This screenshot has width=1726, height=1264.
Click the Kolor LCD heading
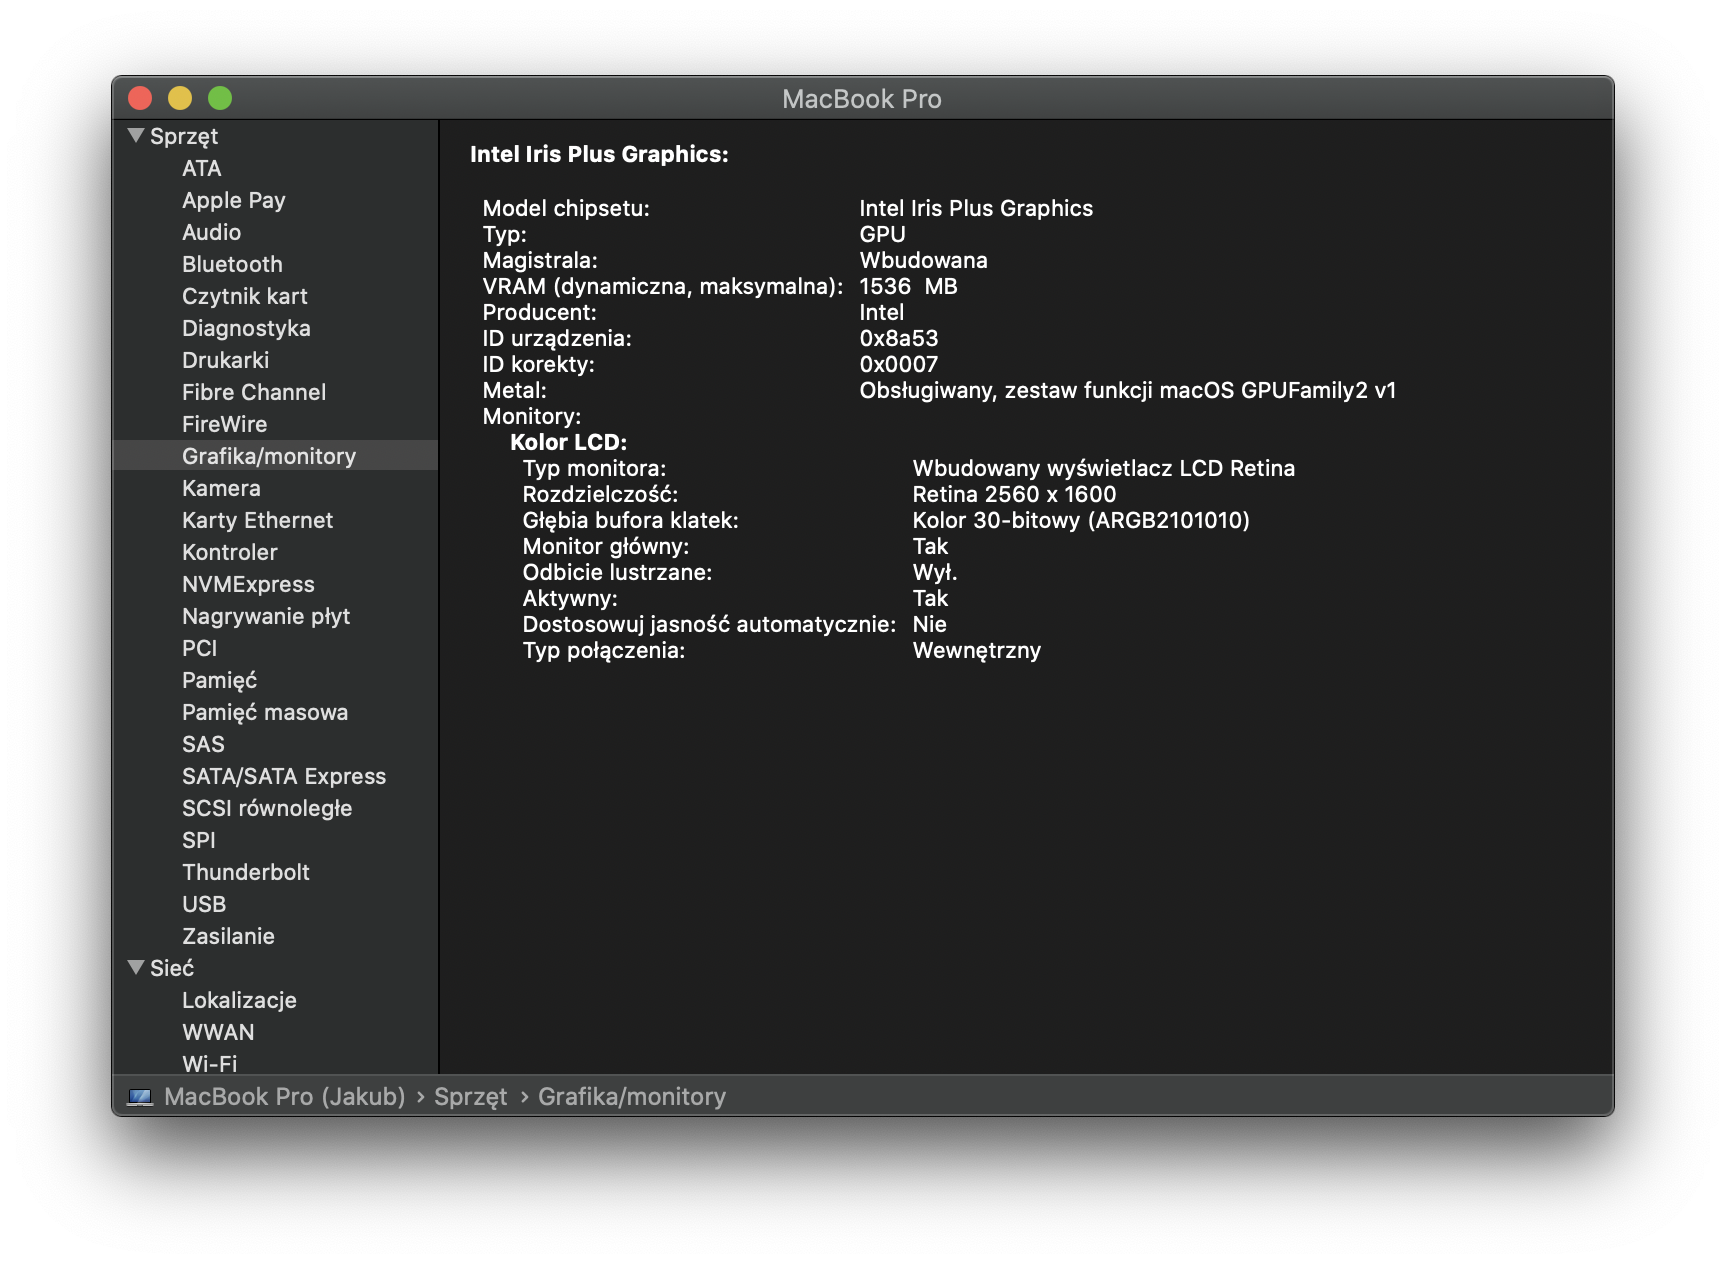tap(568, 442)
